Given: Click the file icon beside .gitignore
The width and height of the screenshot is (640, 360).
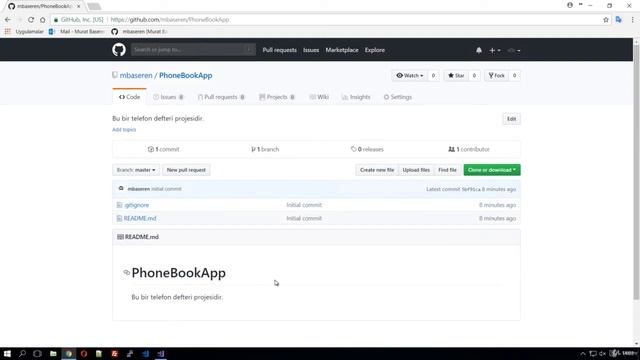Looking at the screenshot, I should click(119, 205).
